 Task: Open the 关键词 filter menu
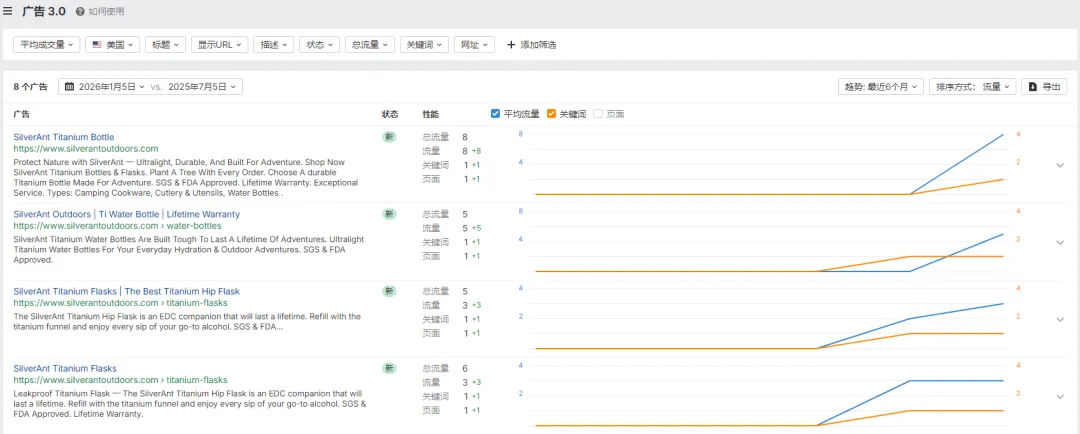[424, 45]
